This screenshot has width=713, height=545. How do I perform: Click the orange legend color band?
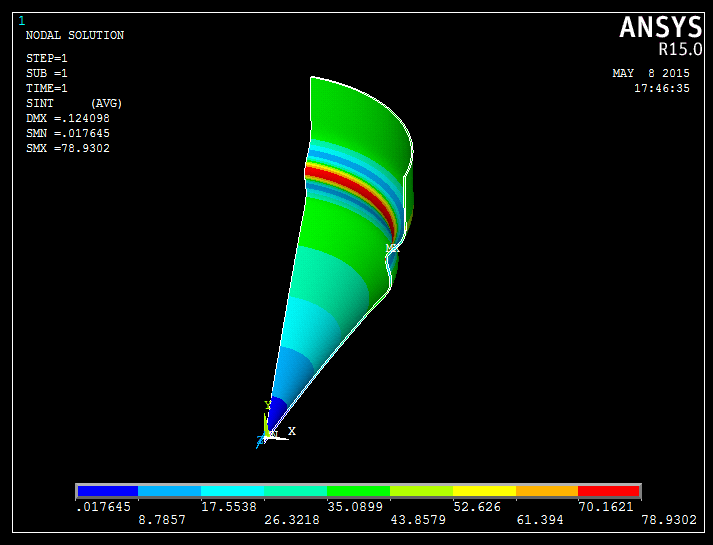coord(547,491)
